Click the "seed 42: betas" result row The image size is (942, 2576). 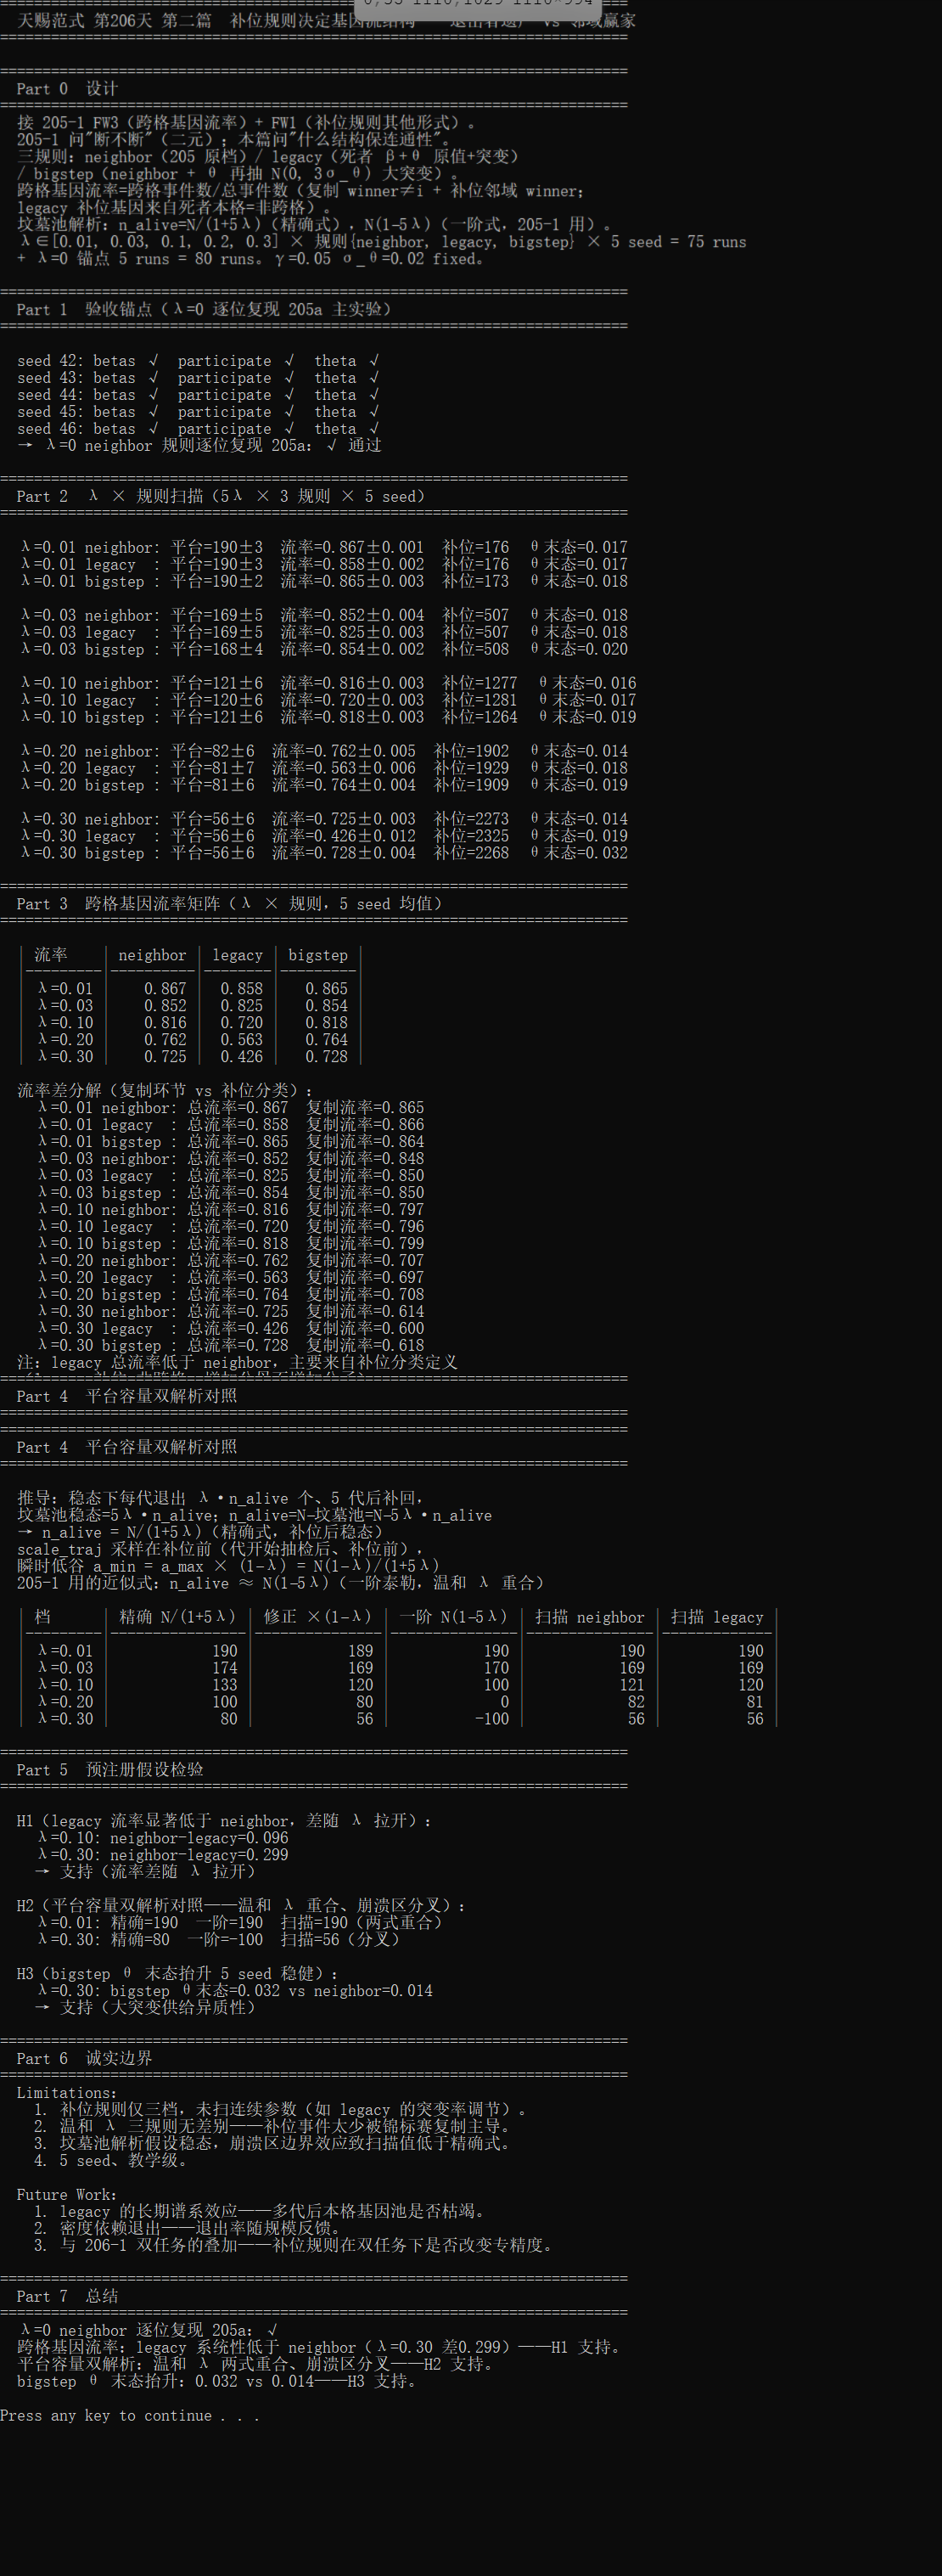pos(198,361)
